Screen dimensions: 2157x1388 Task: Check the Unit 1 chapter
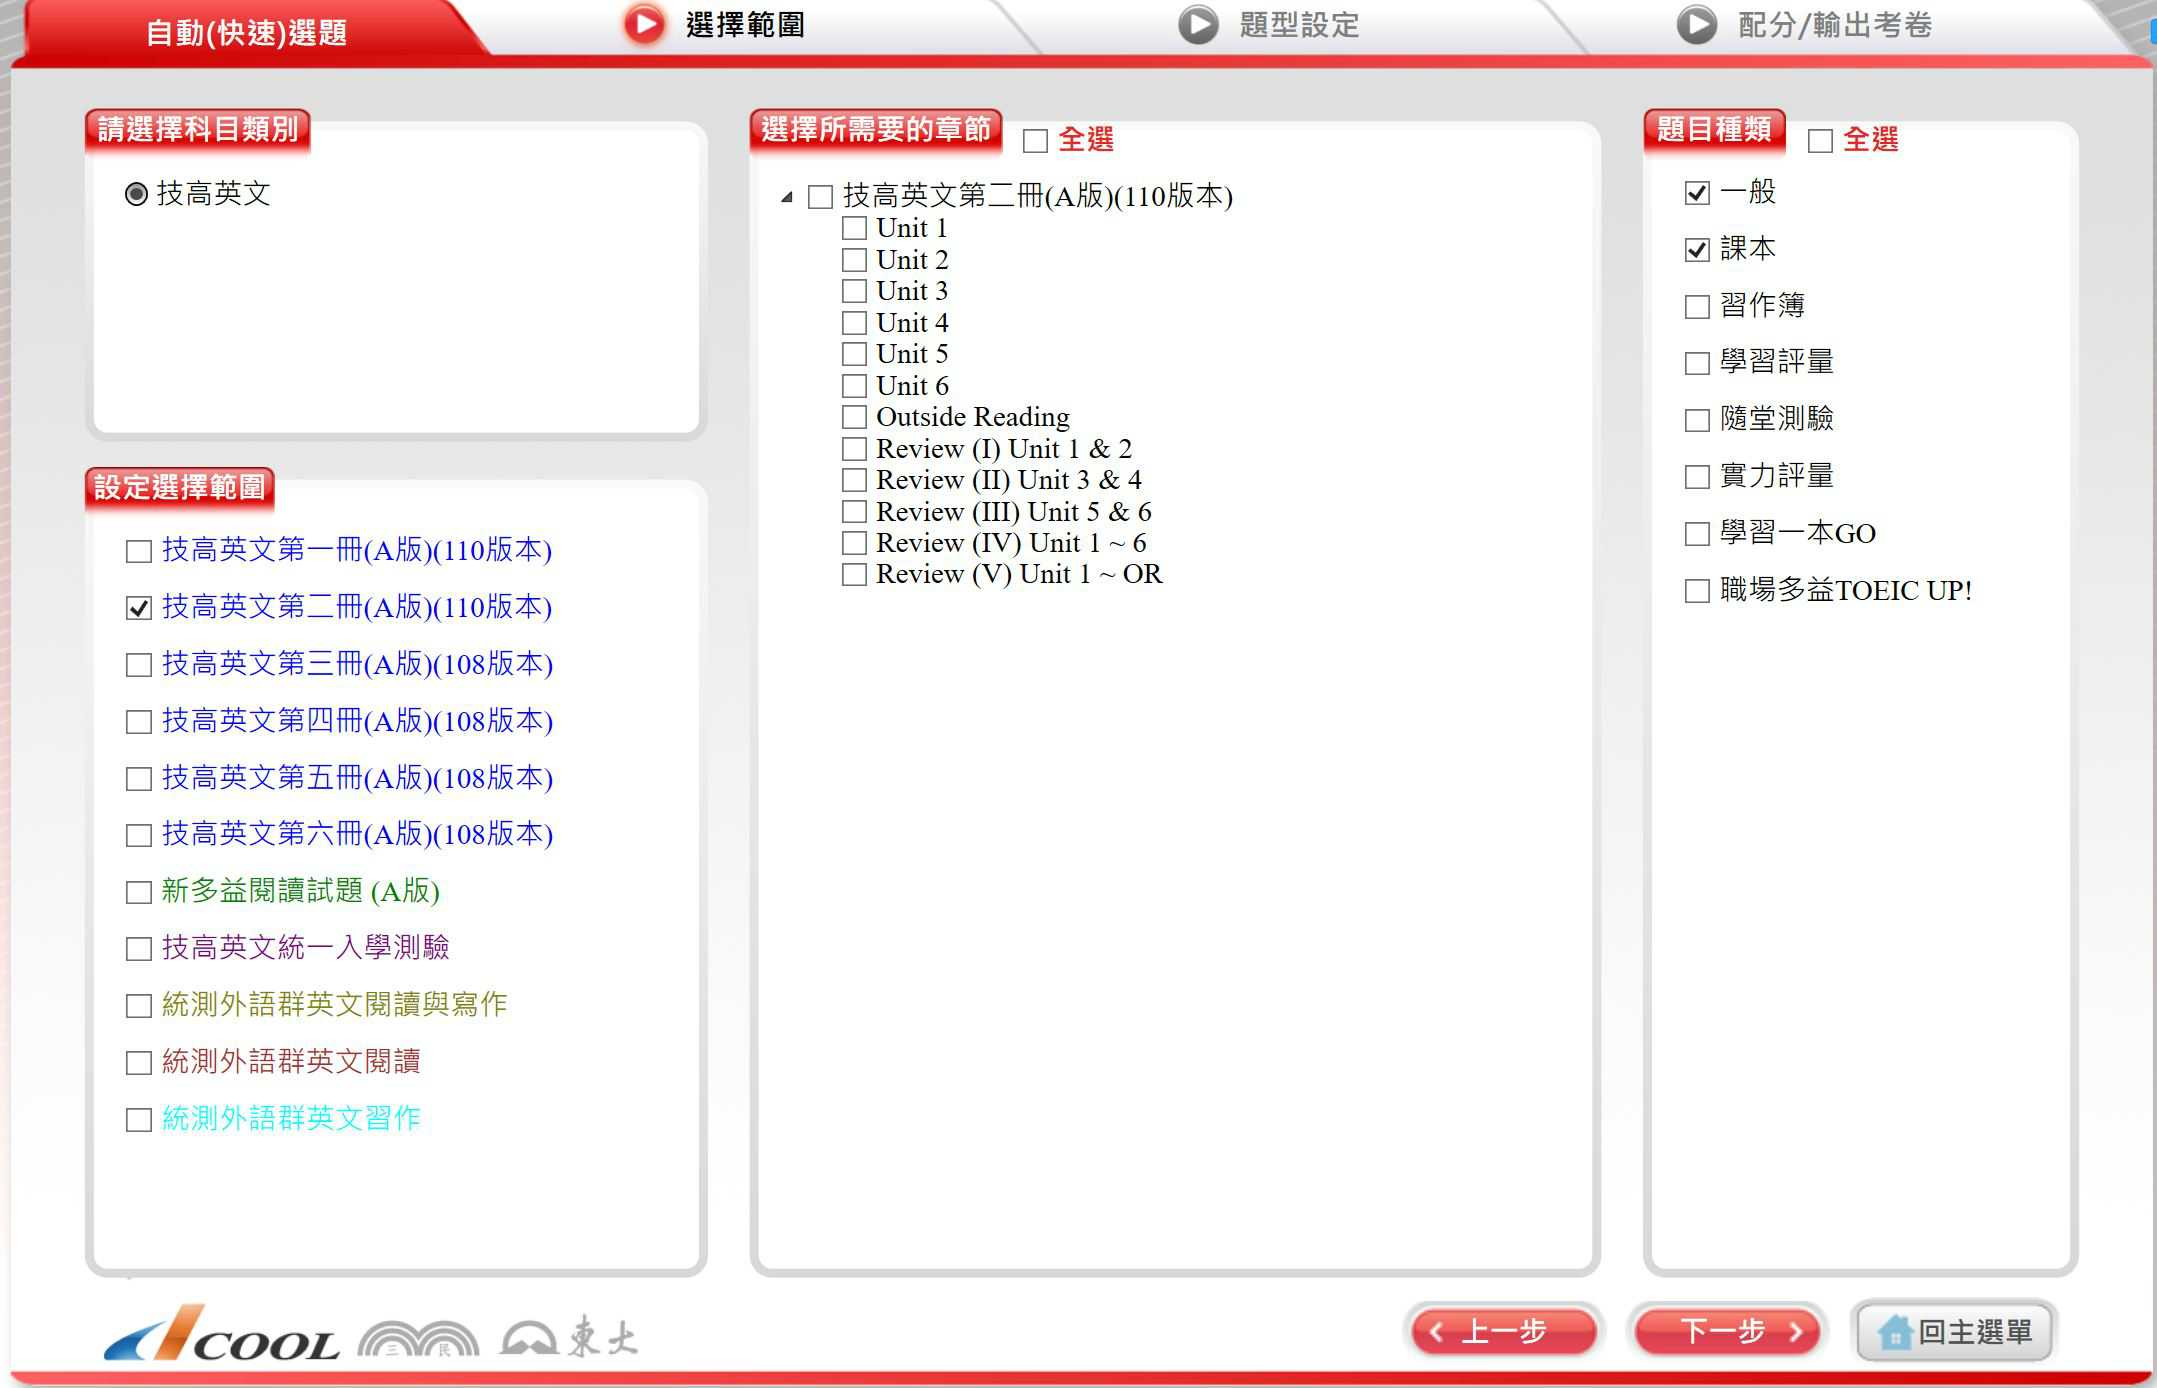[854, 228]
